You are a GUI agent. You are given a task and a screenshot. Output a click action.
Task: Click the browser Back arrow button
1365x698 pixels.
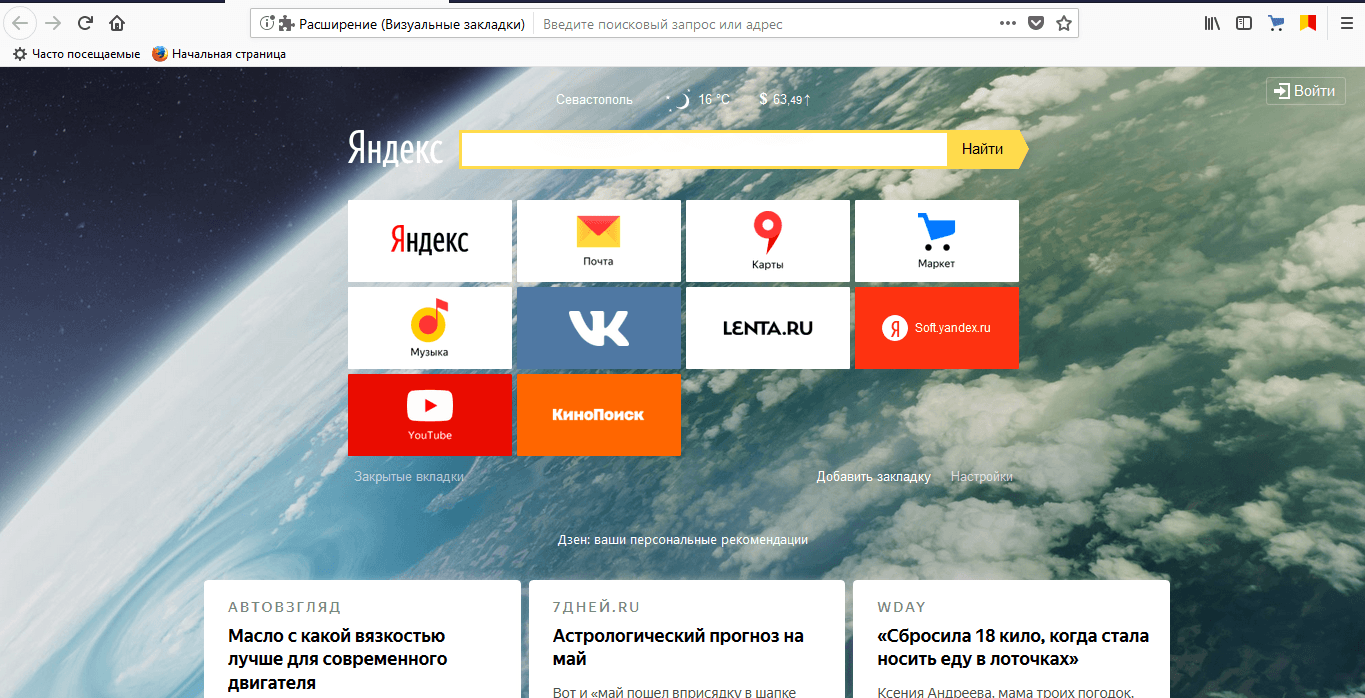pyautogui.click(x=19, y=23)
